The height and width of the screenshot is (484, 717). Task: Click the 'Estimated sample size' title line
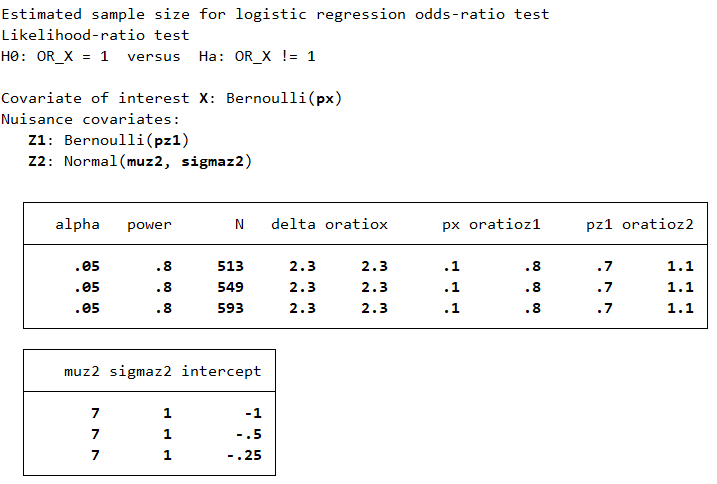coord(275,14)
